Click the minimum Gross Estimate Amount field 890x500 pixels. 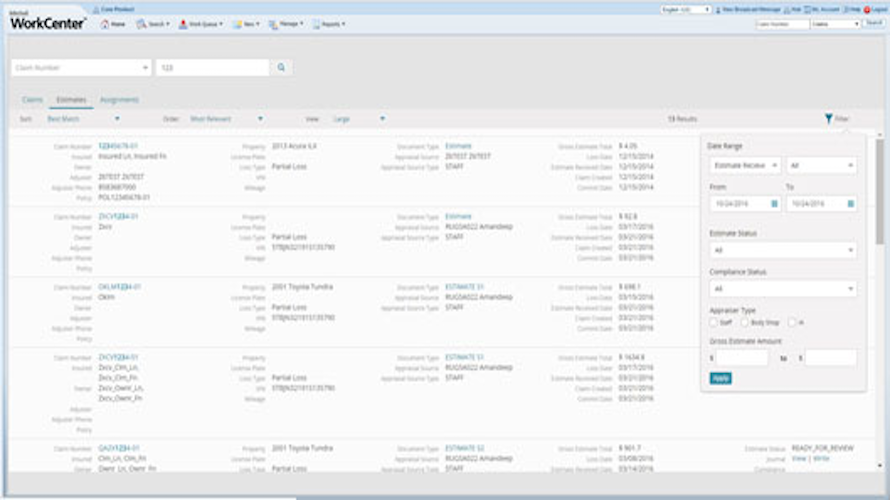[742, 358]
